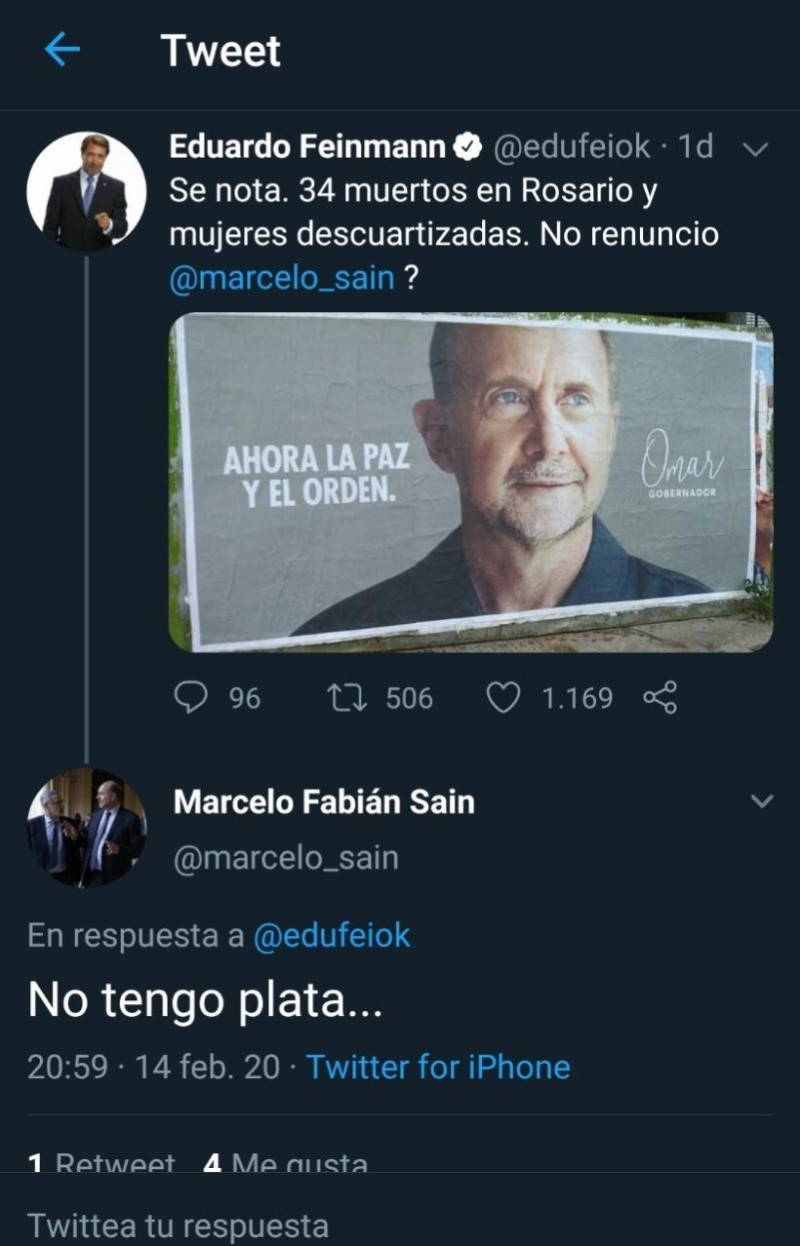Expand options chevron on Sain's reply
The width and height of the screenshot is (800, 1246).
(x=762, y=801)
